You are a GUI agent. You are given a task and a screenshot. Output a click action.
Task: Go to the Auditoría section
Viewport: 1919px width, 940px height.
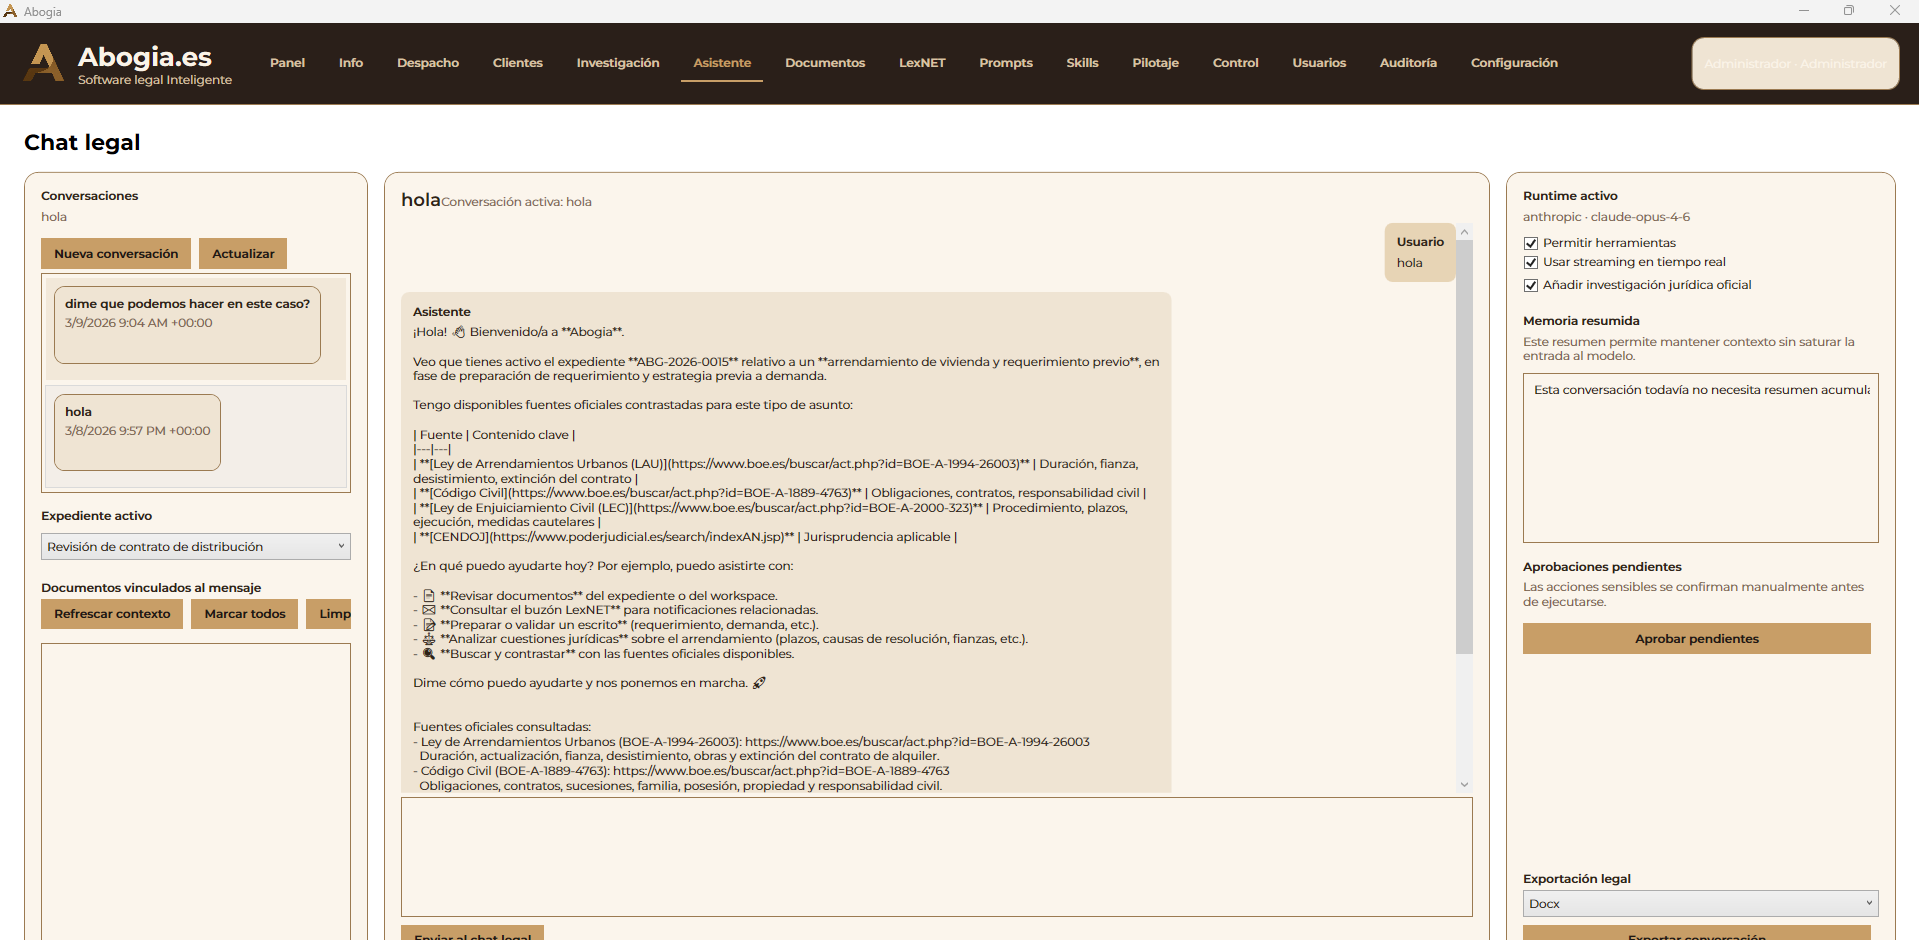point(1407,63)
